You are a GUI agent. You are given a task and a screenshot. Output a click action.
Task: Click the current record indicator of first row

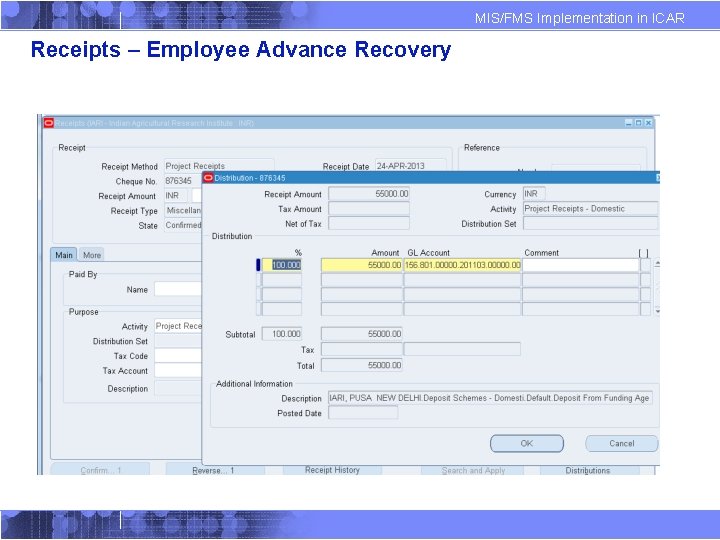pyautogui.click(x=258, y=265)
